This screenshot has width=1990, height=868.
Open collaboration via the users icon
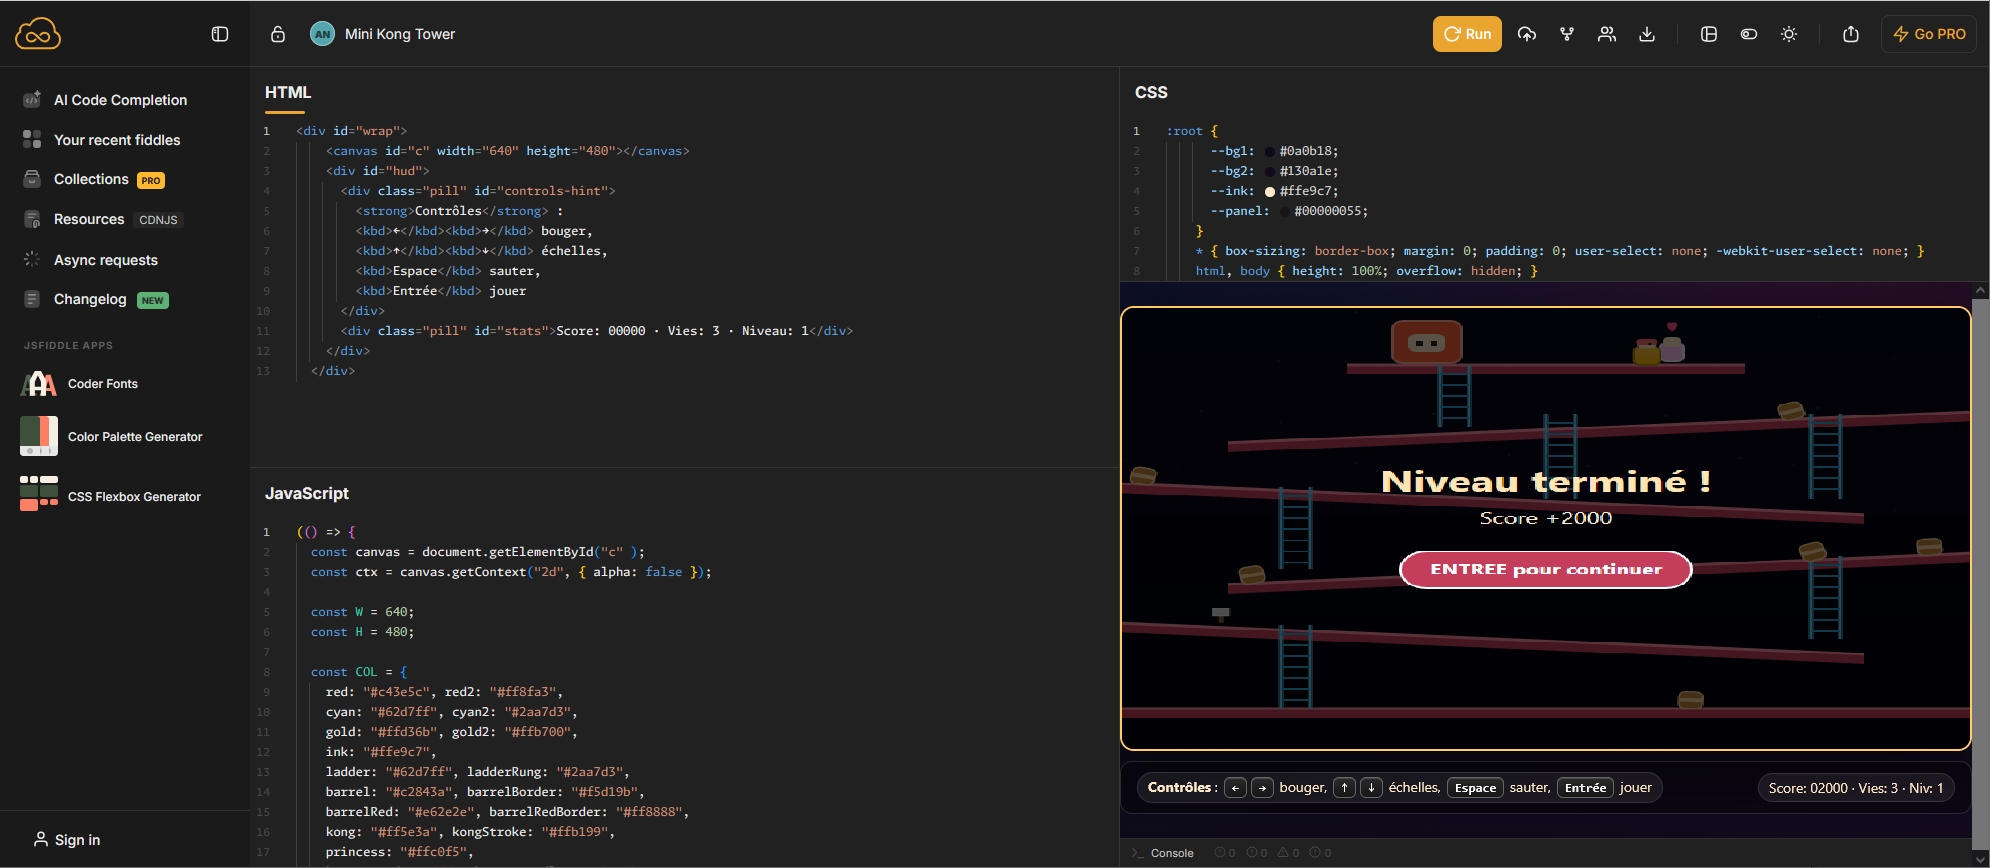tap(1607, 34)
